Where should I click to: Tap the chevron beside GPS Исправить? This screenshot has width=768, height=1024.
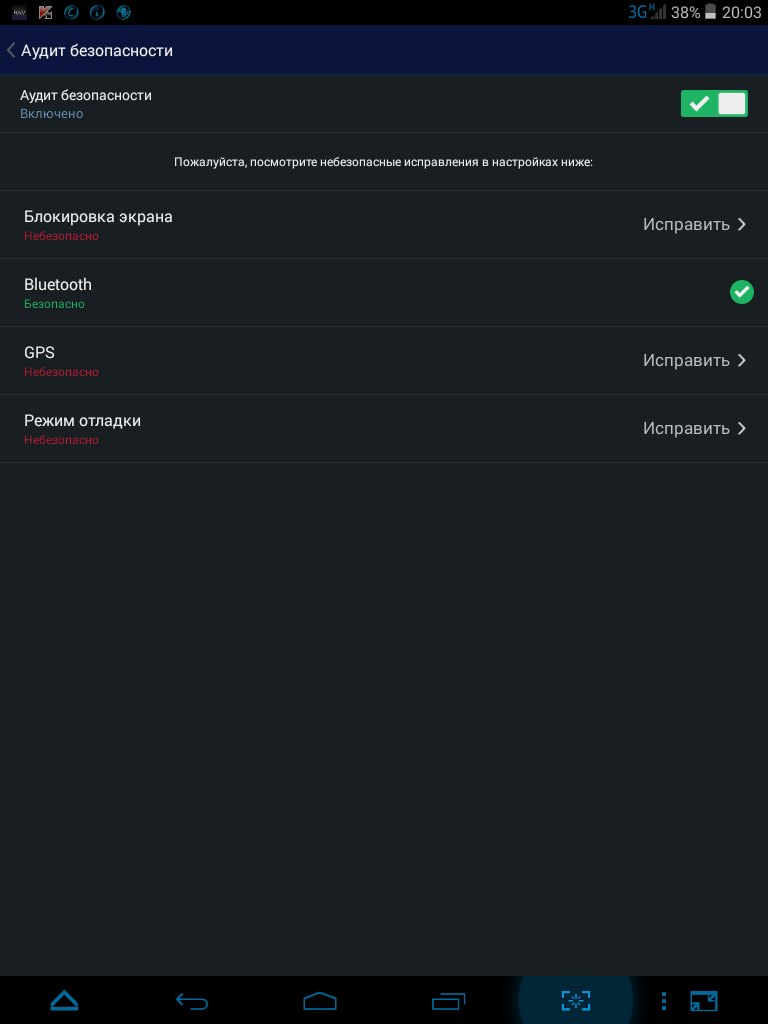pyautogui.click(x=741, y=360)
